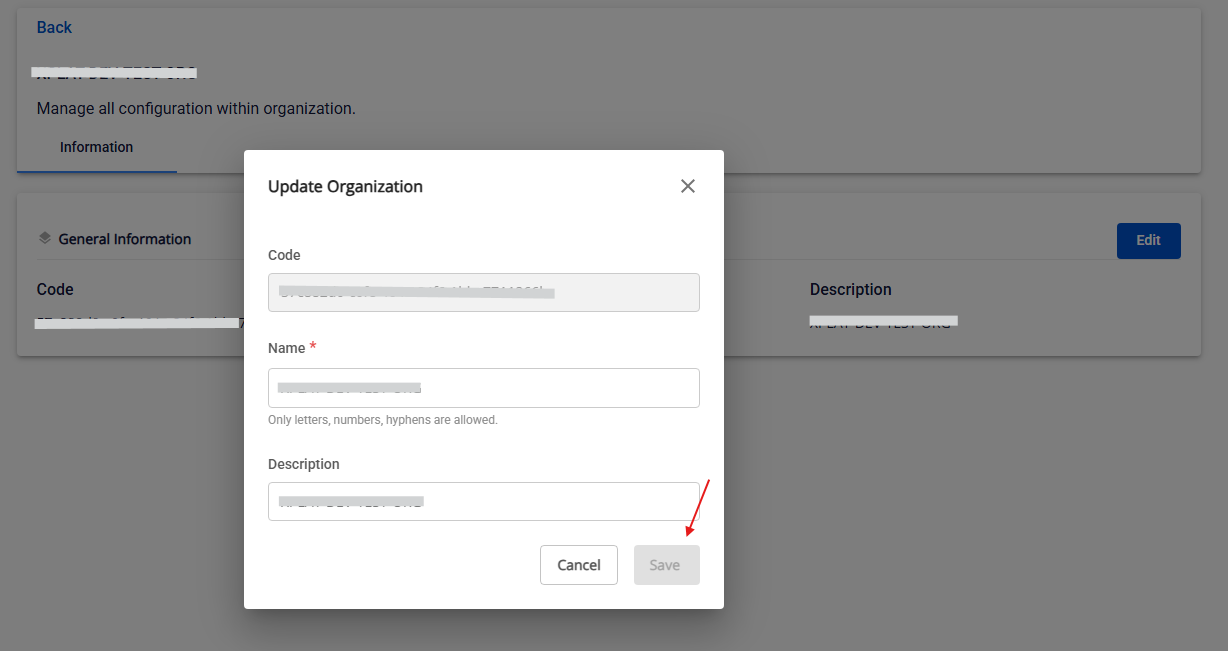
Task: Click the General Information section heading
Action: point(124,239)
